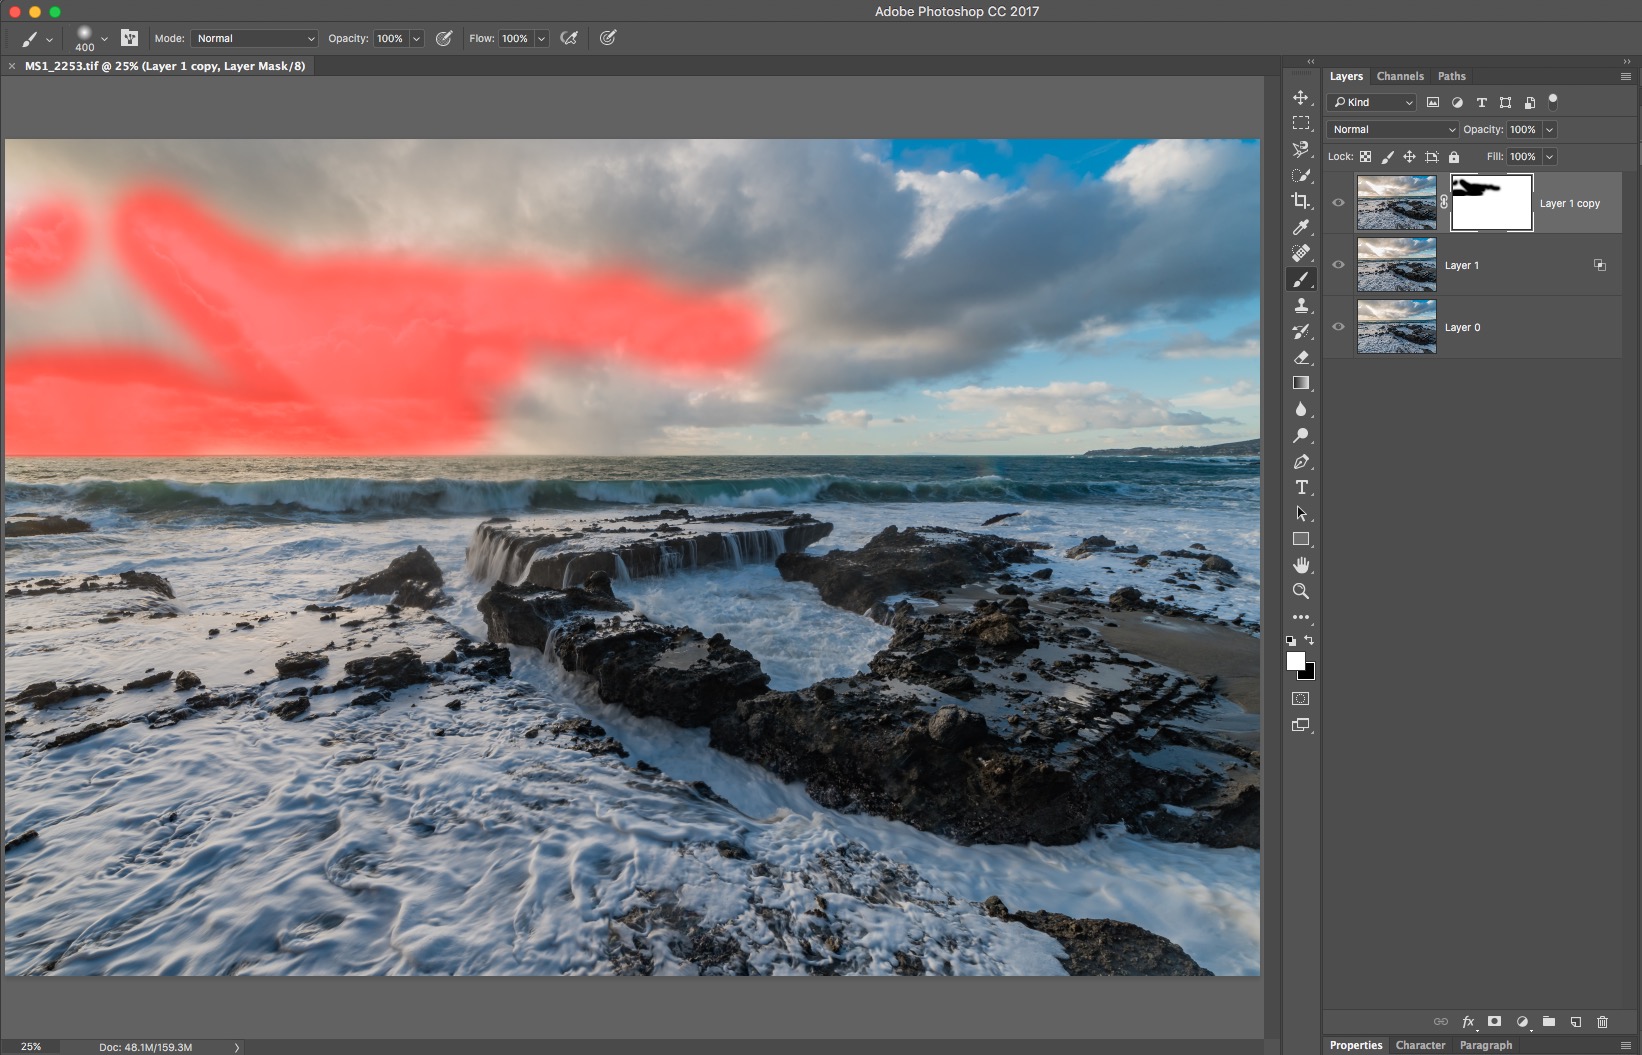Delete layer using trash icon
The height and width of the screenshot is (1055, 1642).
(x=1602, y=1021)
